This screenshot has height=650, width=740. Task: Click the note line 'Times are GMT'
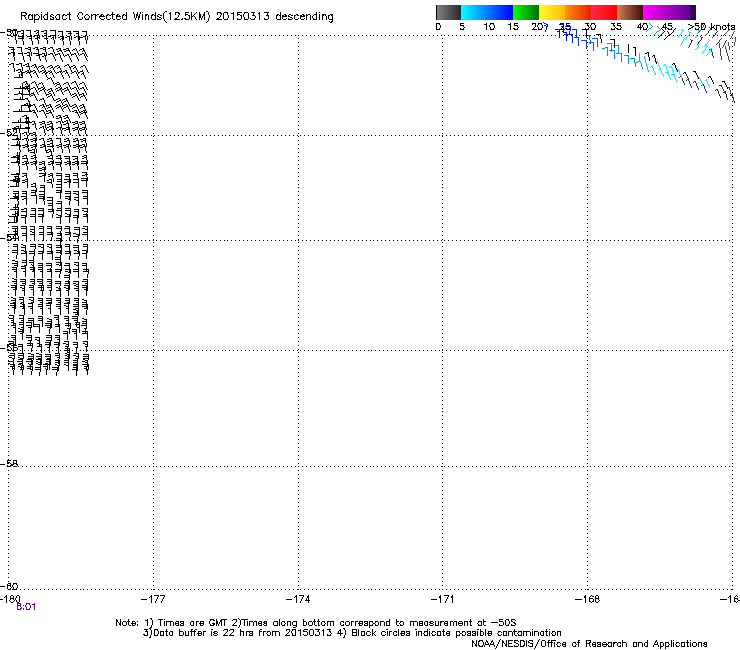[193, 623]
